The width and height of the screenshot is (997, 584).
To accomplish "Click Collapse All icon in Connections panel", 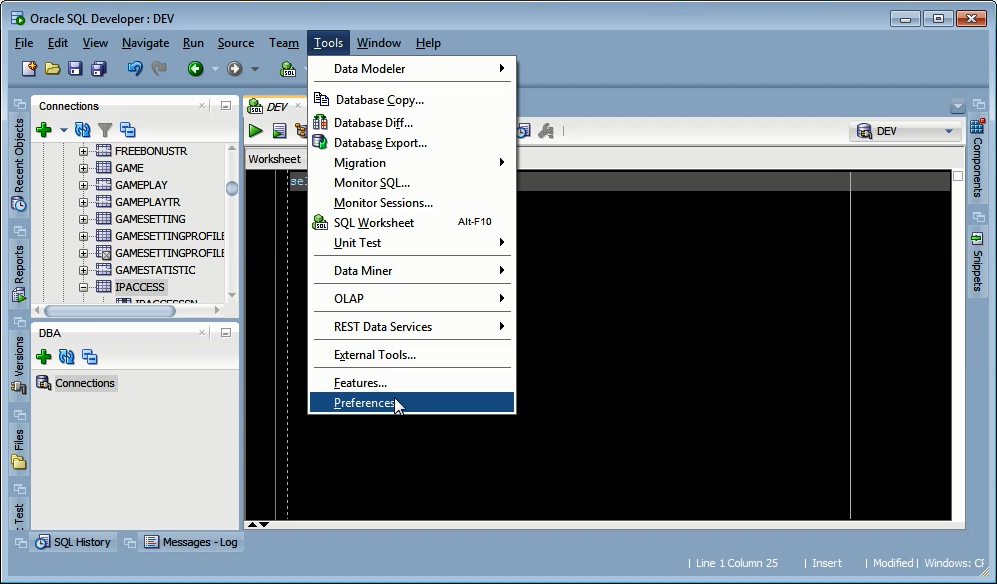I will [x=128, y=130].
